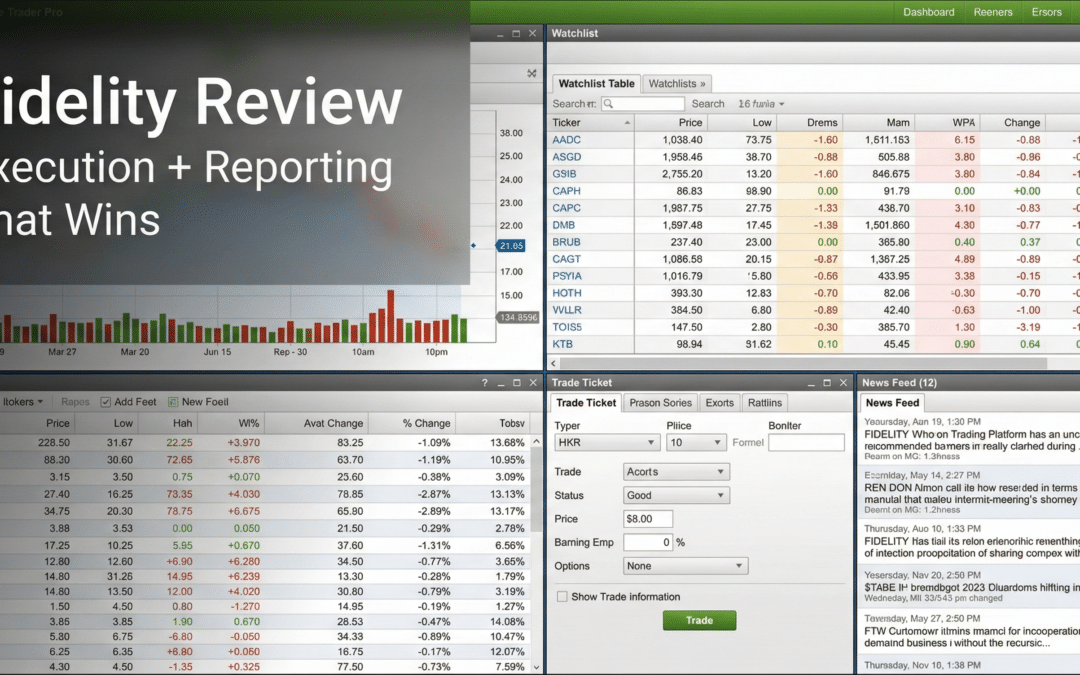The height and width of the screenshot is (675, 1080).
Task: Select the PSYIA ticker row
Action: (567, 276)
